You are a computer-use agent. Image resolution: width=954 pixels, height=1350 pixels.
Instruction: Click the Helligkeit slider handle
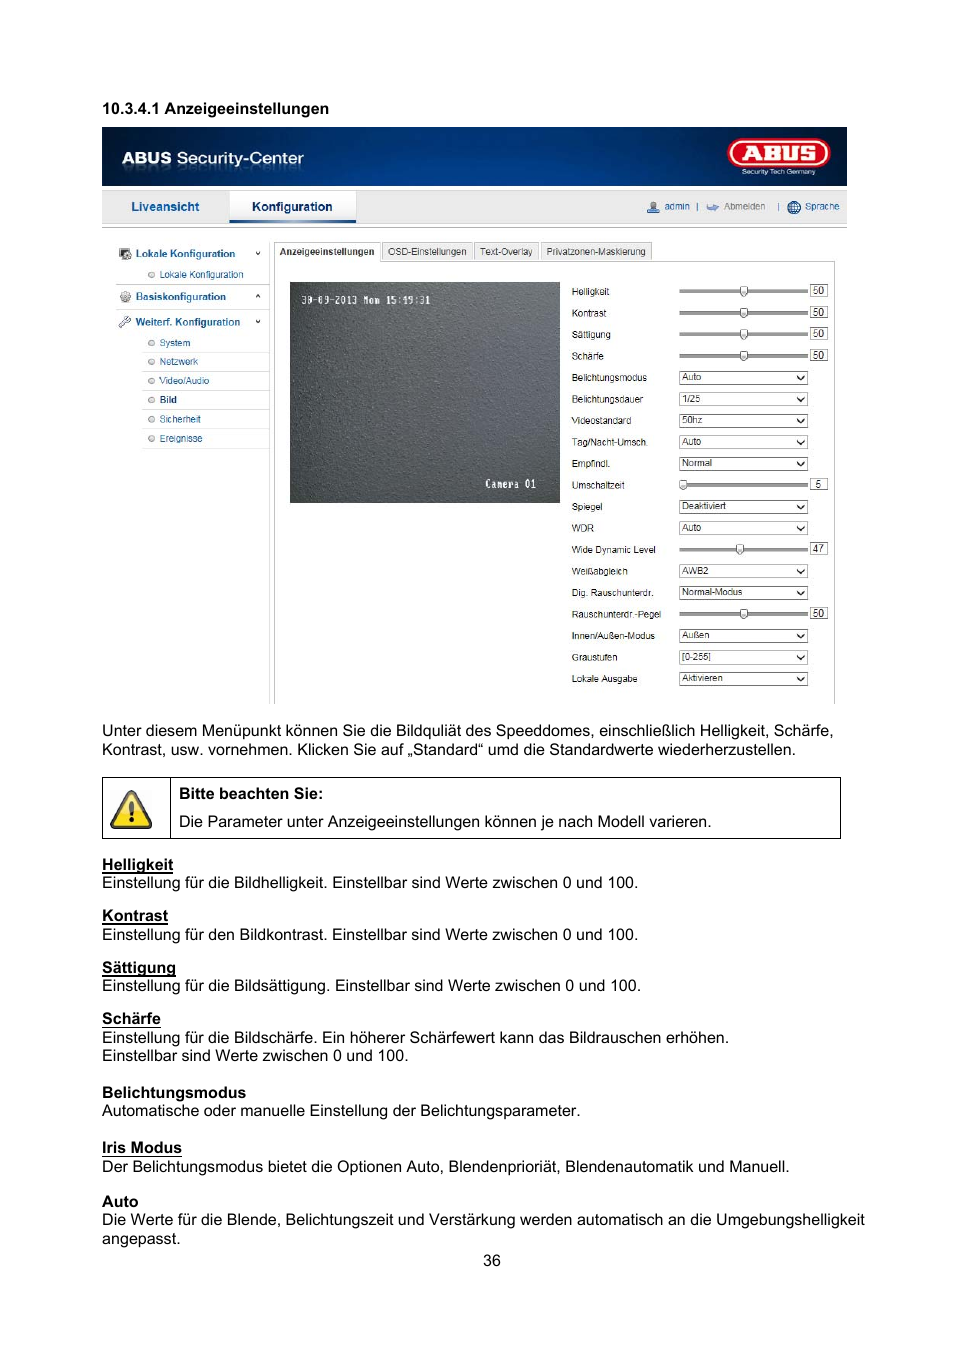coord(744,291)
